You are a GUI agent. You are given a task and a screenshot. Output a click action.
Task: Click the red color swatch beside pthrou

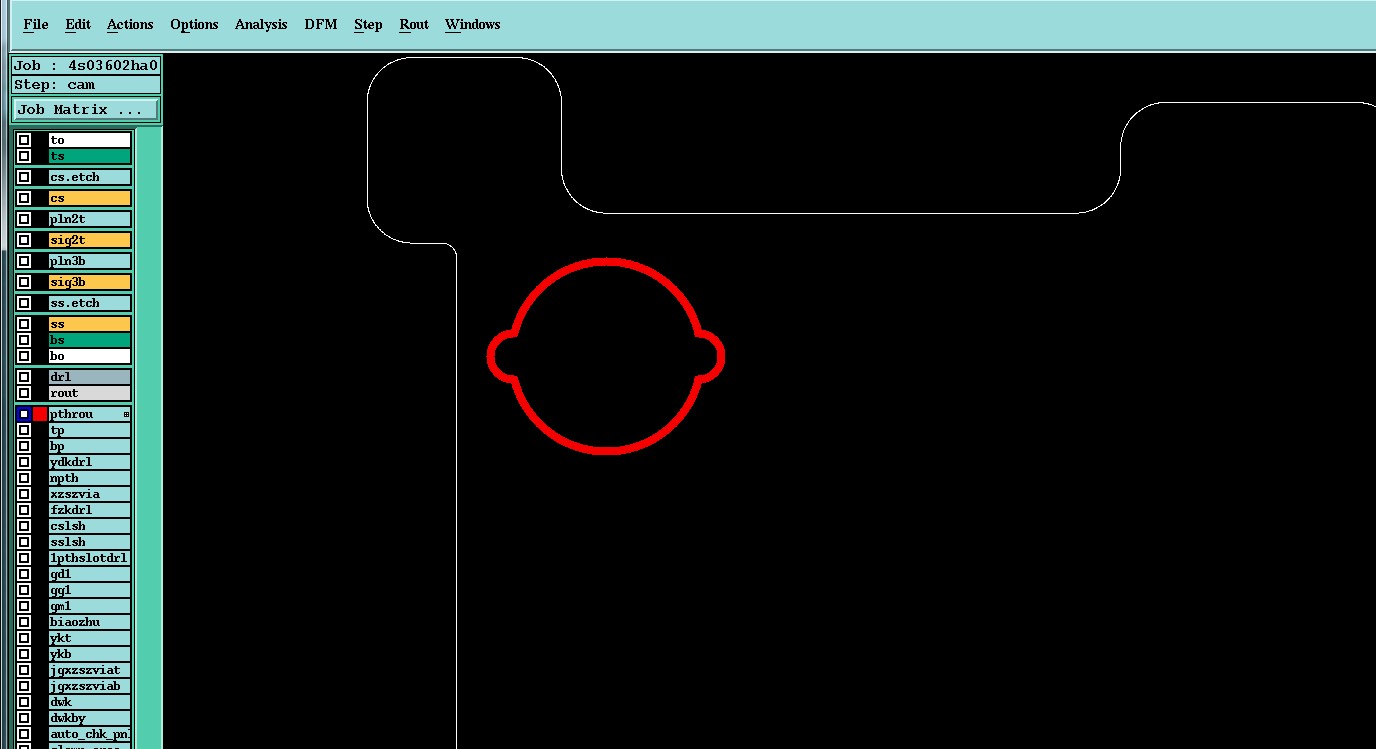point(40,414)
